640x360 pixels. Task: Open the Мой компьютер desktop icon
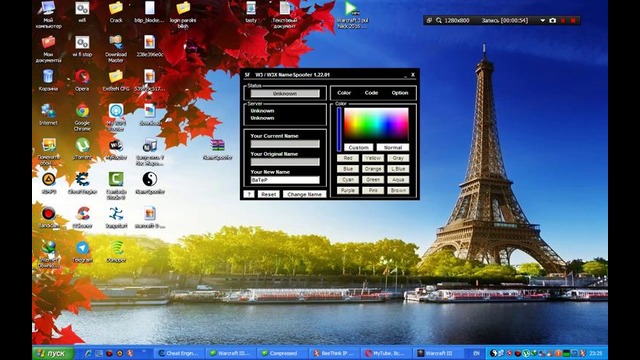point(48,14)
